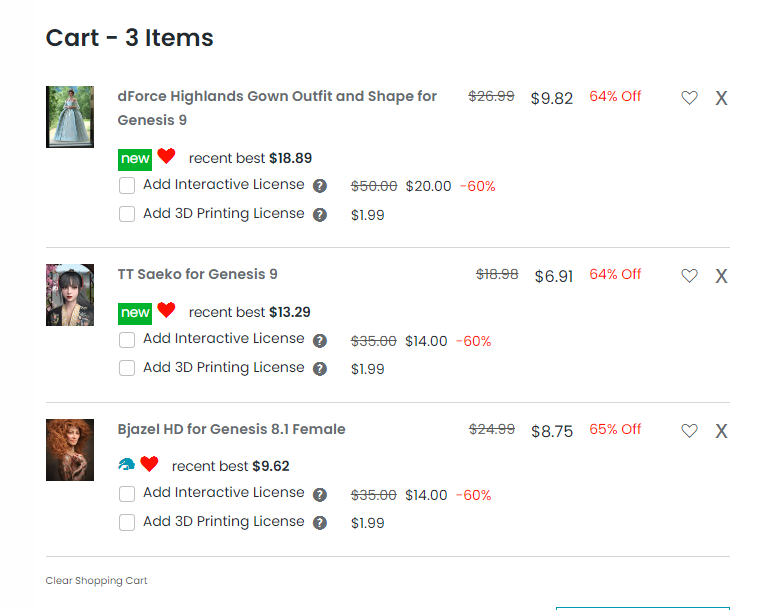The height and width of the screenshot is (610, 777).
Task: Click Clear Shopping Cart link
Action: 96,581
